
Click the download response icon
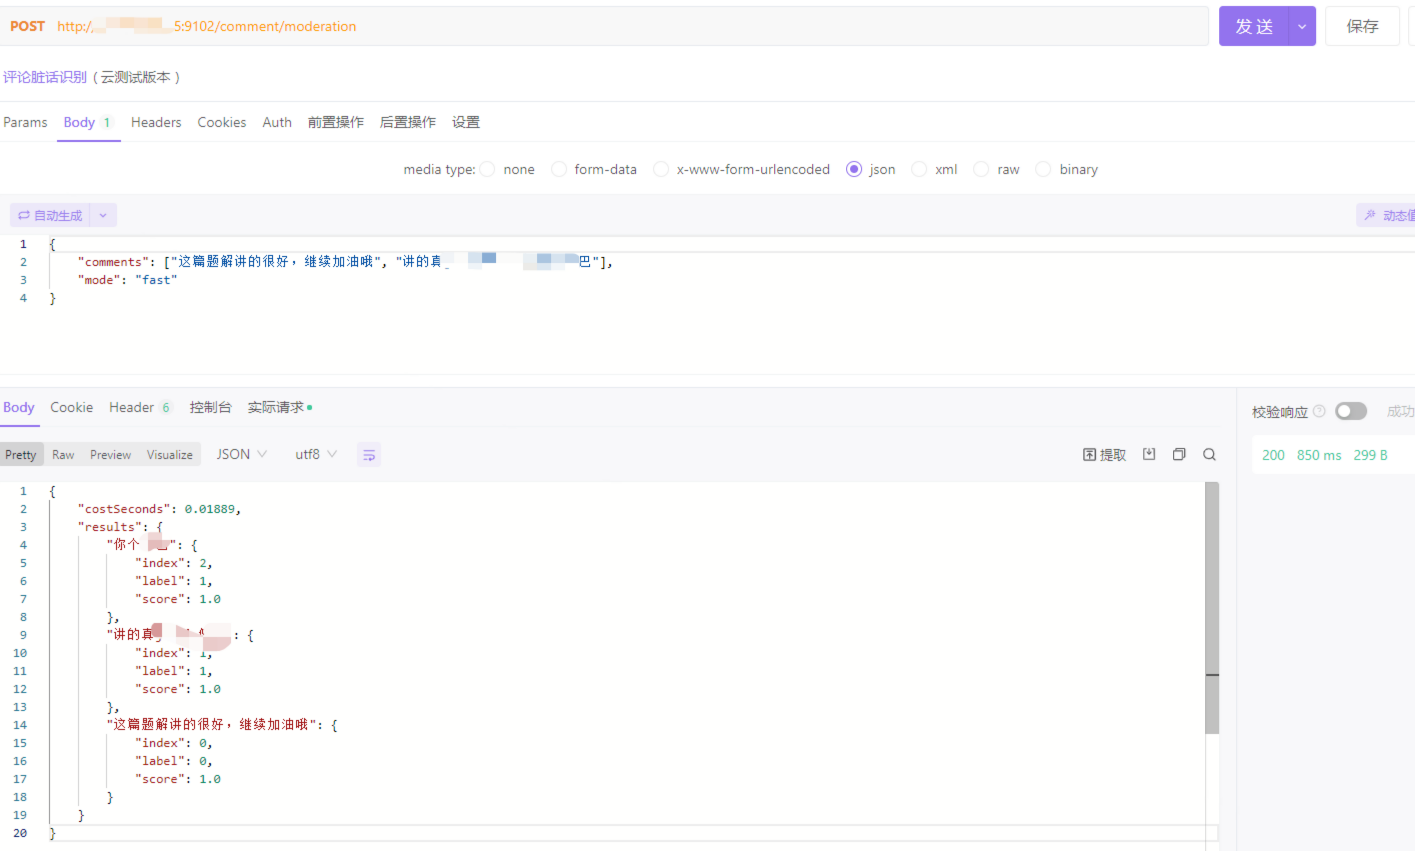coord(1149,454)
